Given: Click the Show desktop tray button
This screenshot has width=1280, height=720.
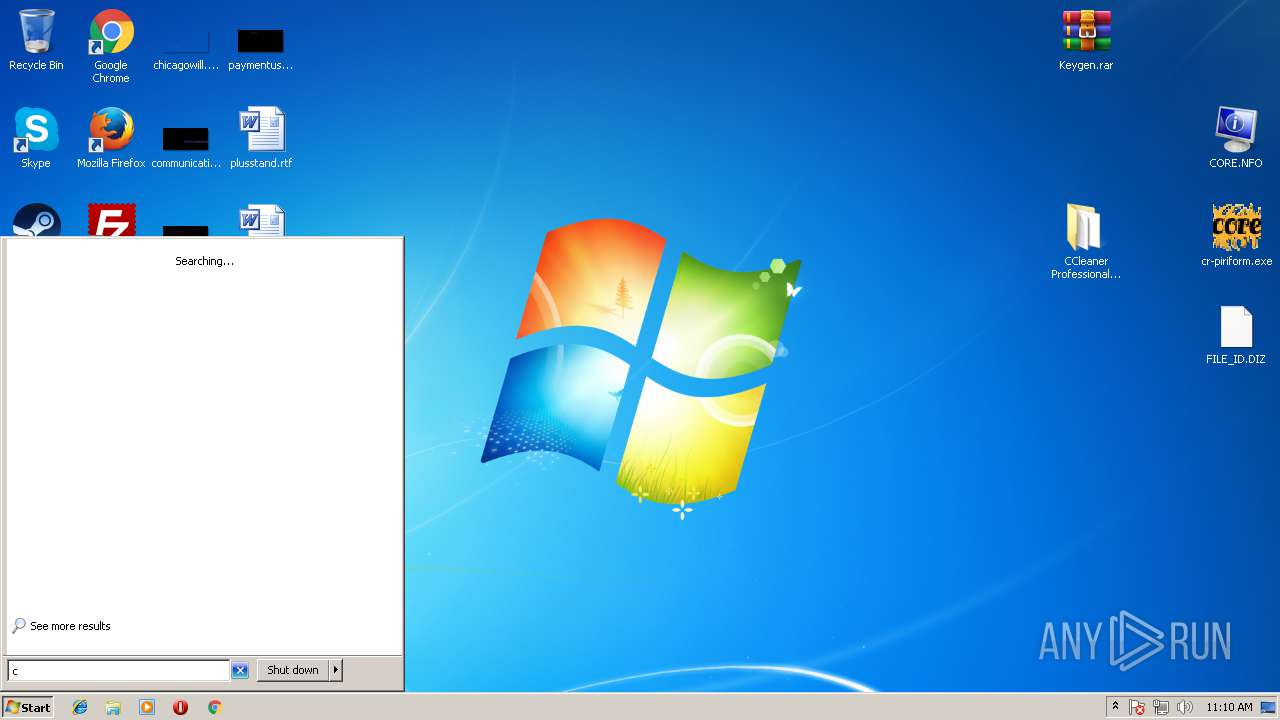Looking at the screenshot, I should 1269,707.
